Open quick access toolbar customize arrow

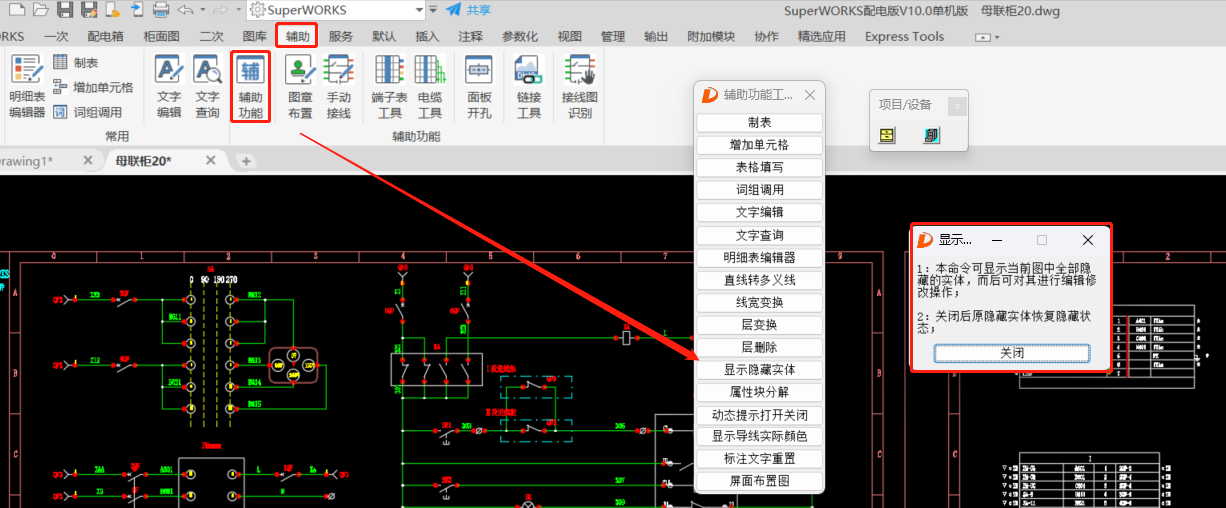[434, 10]
